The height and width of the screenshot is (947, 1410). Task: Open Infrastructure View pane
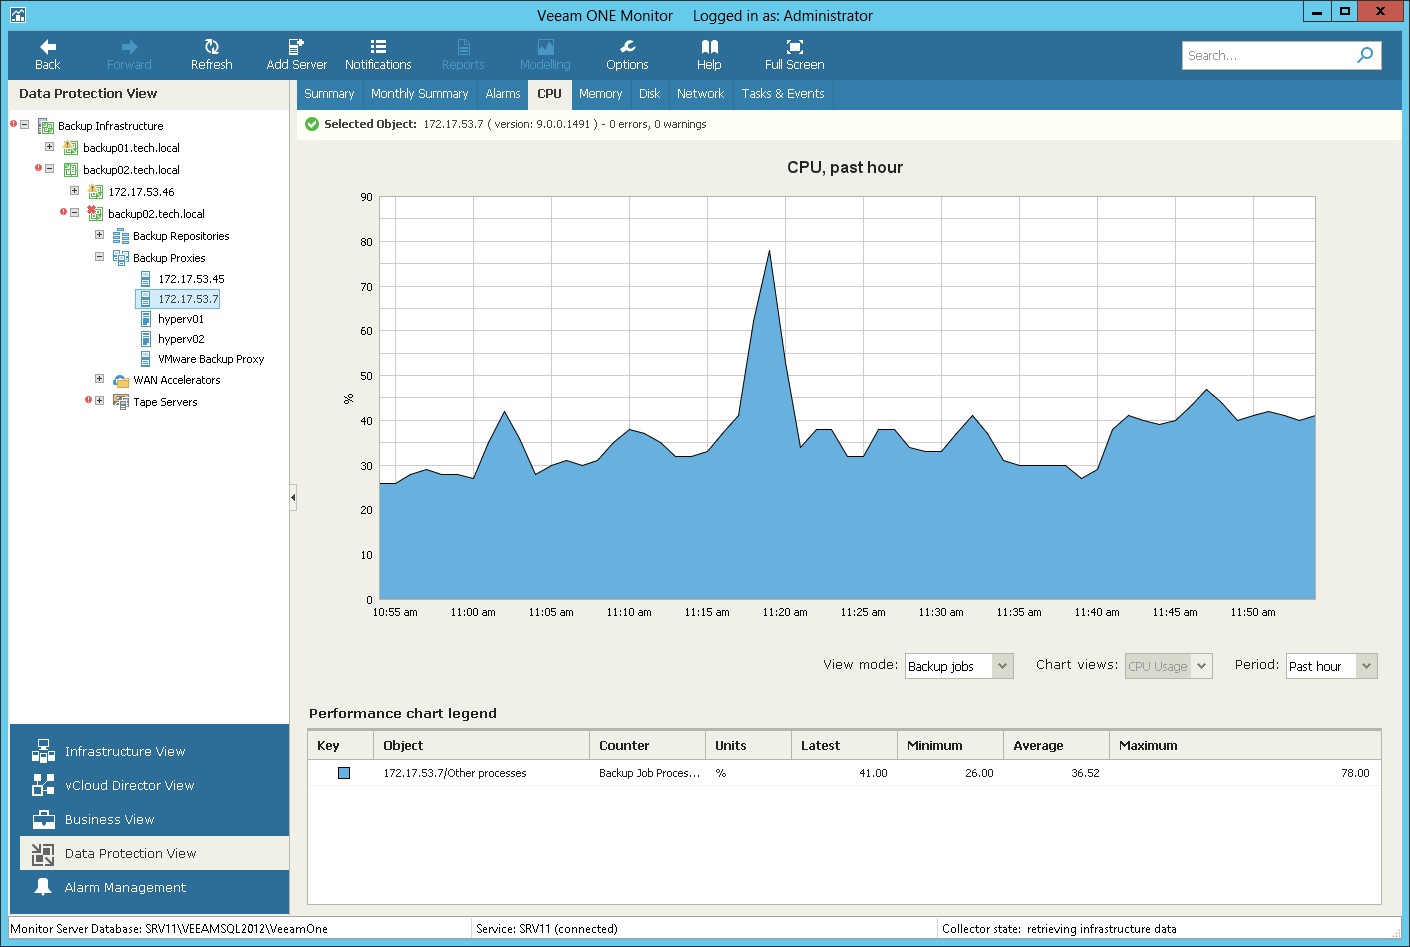(x=155, y=751)
